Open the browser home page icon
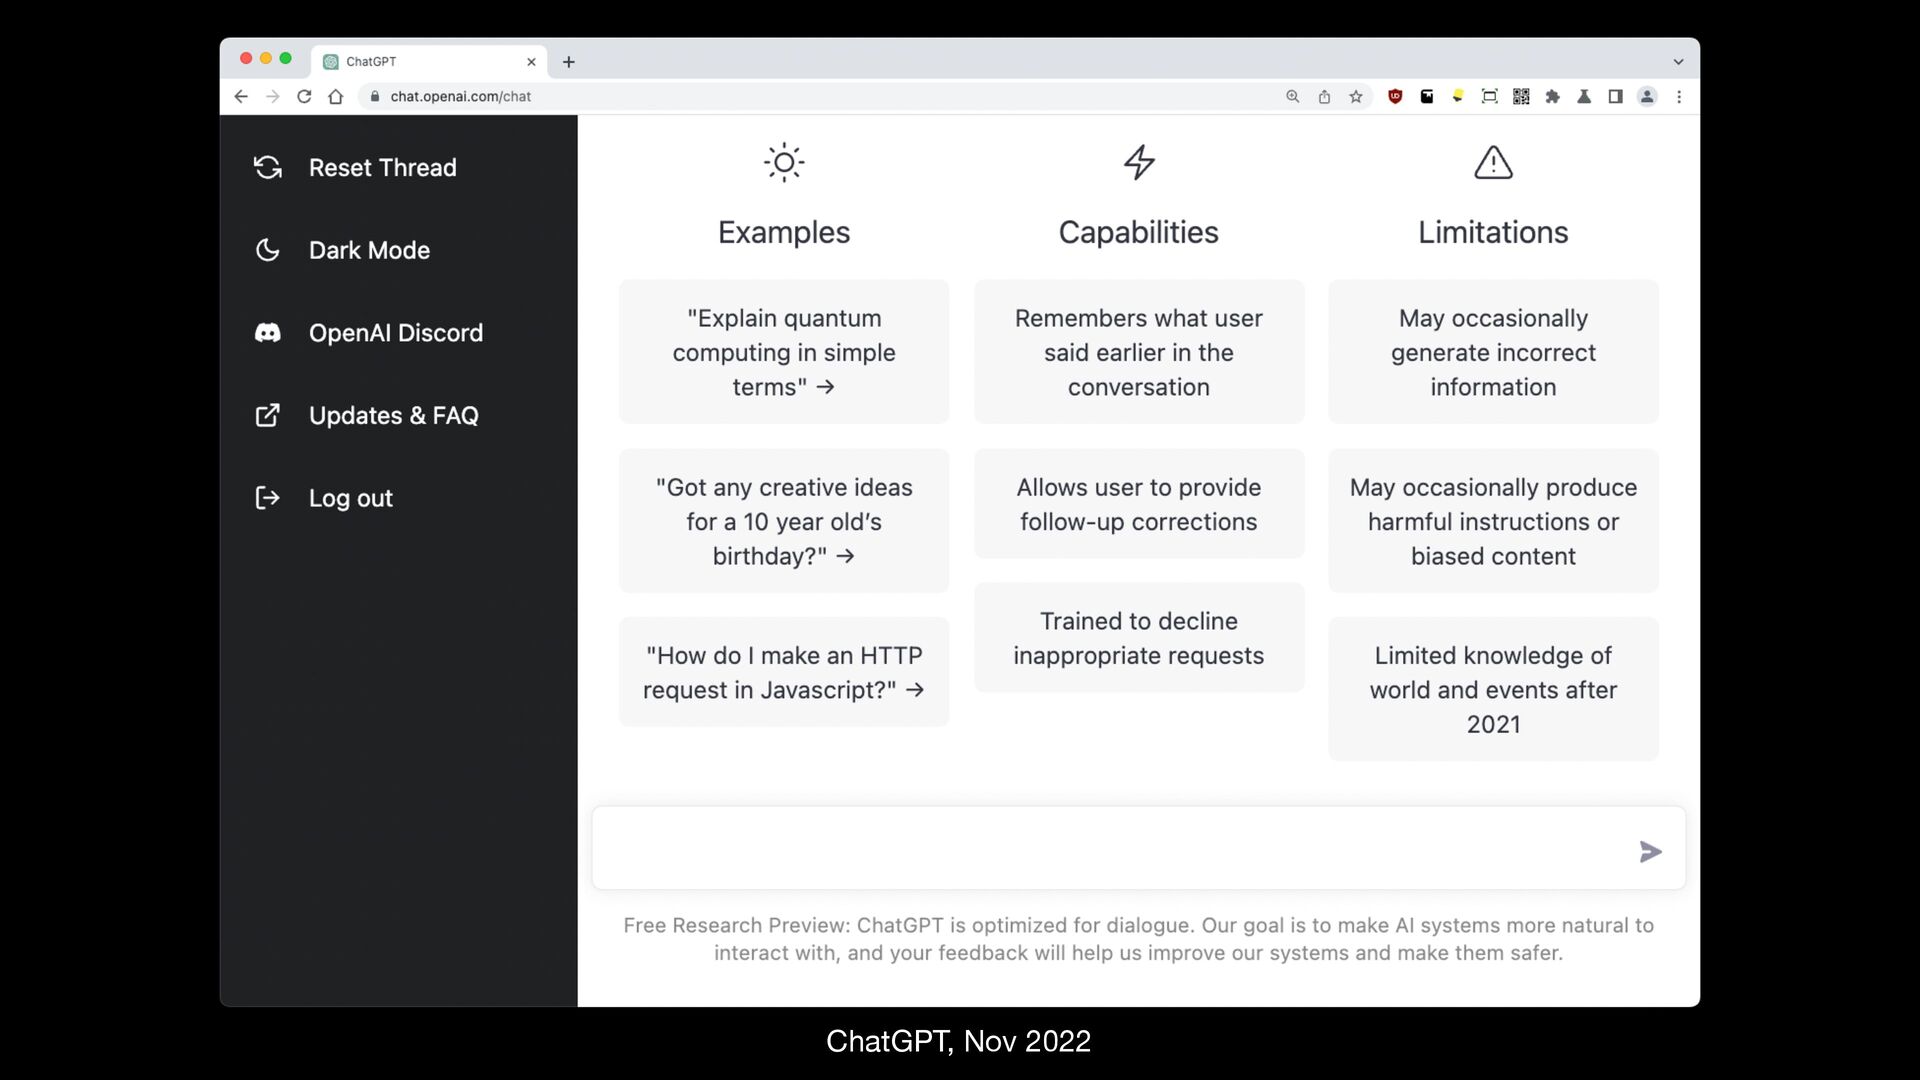The width and height of the screenshot is (1920, 1080). point(336,96)
